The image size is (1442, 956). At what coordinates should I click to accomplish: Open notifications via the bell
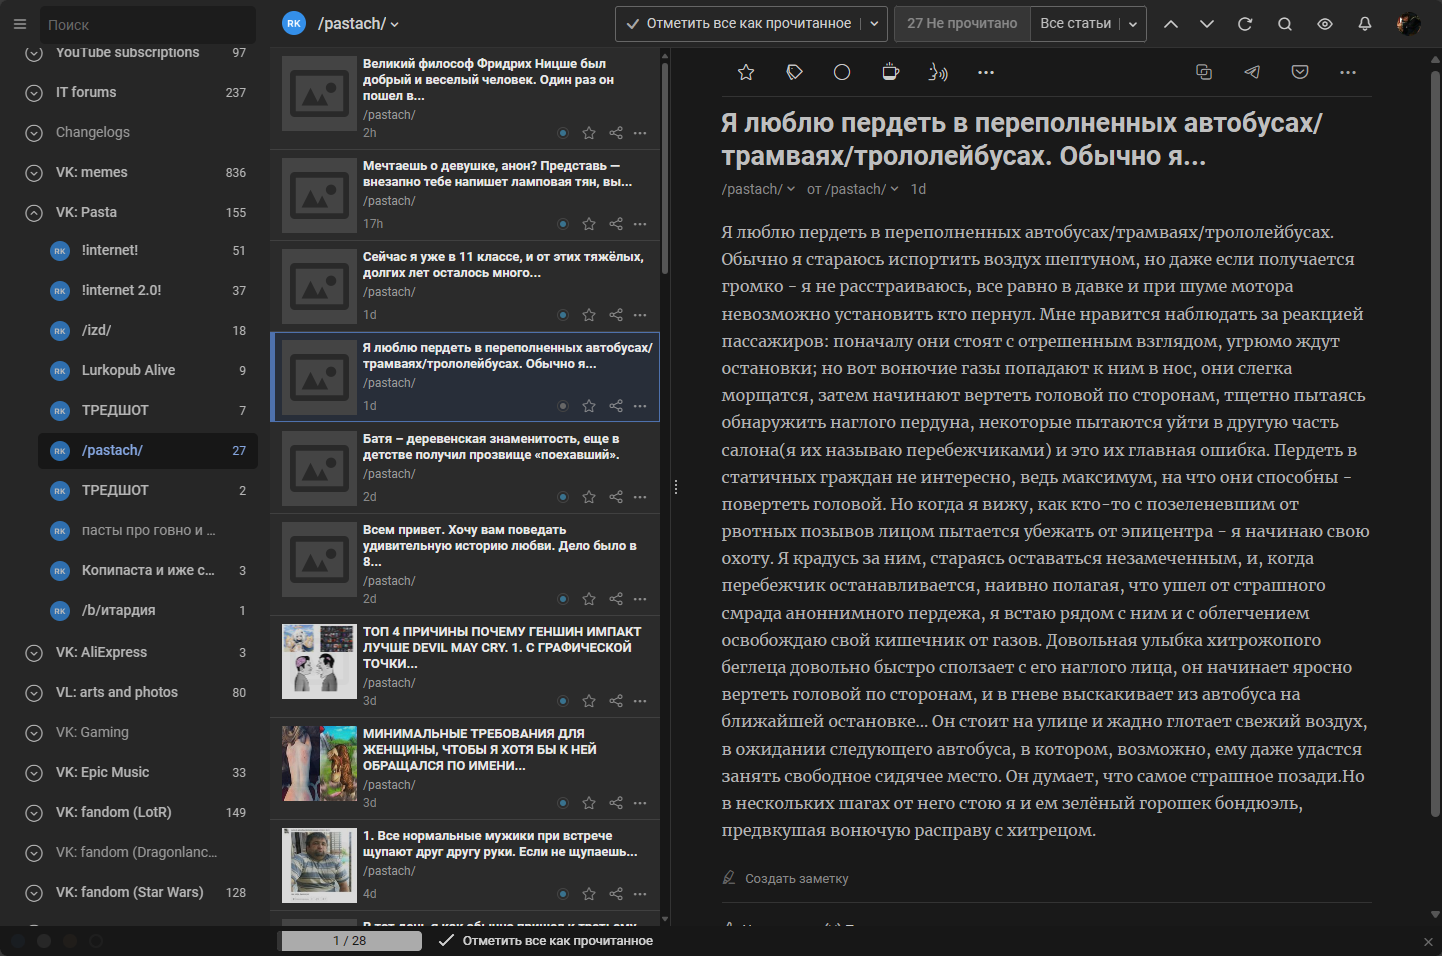[1364, 23]
